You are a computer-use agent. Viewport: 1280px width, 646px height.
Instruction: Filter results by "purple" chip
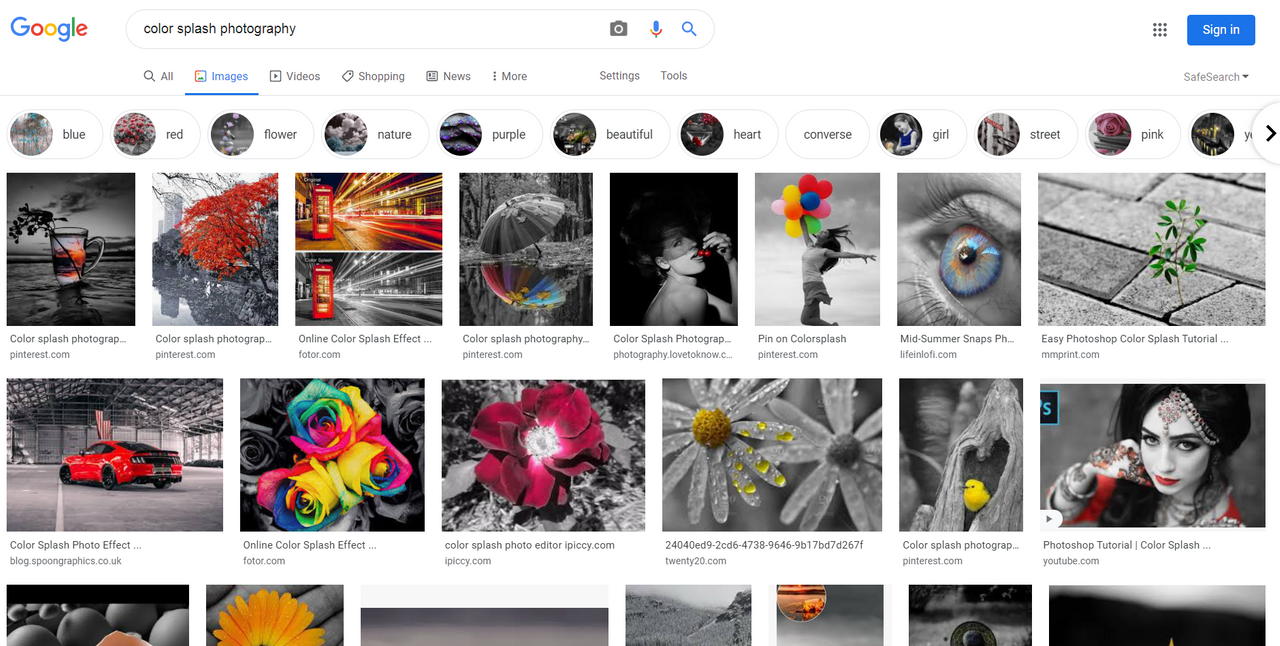point(490,134)
